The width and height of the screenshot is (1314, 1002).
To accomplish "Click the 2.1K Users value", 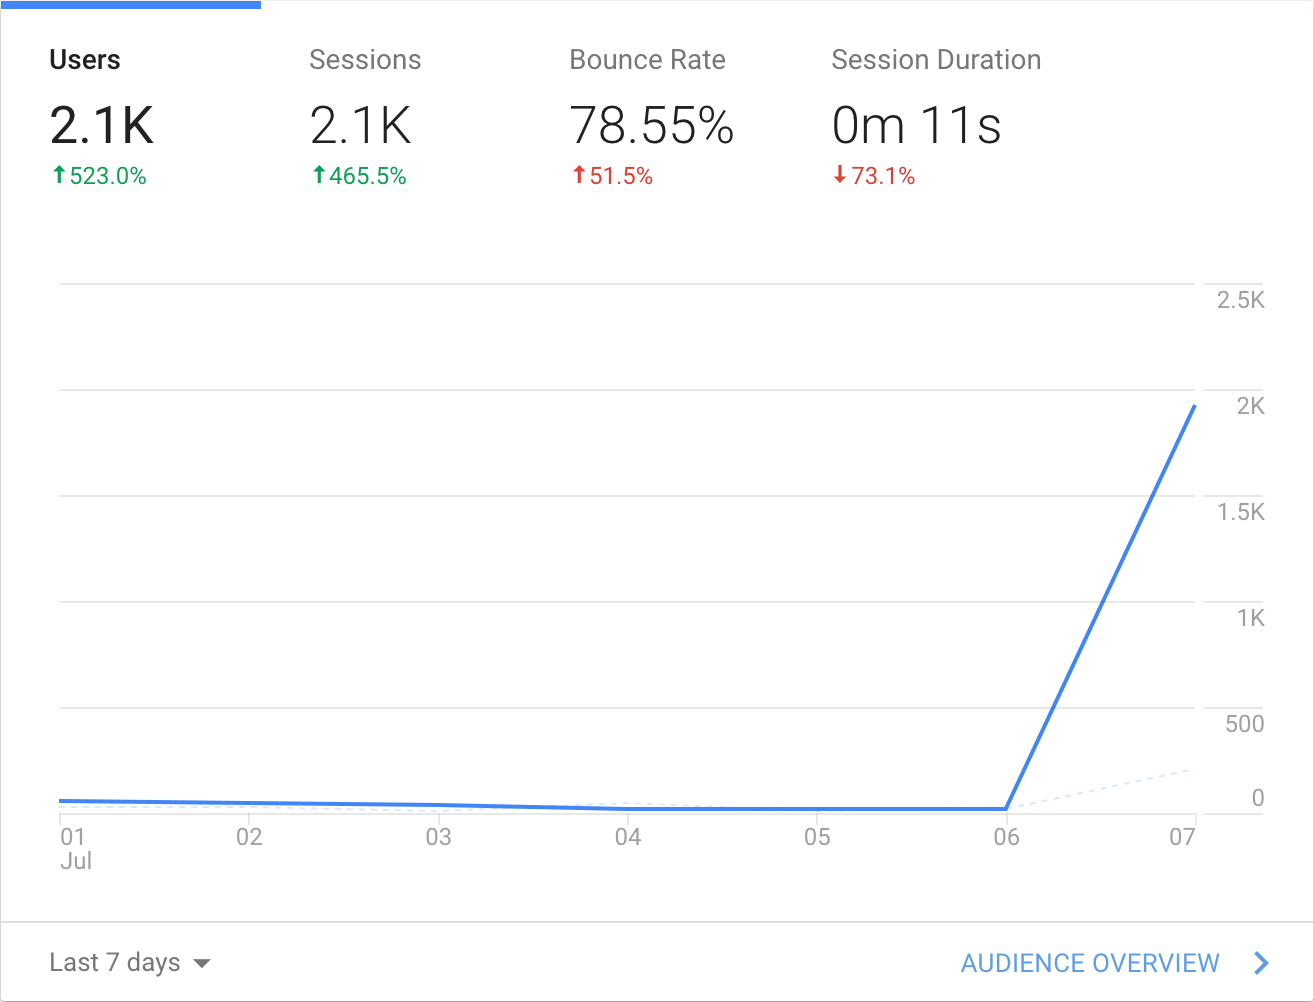I will pos(102,126).
